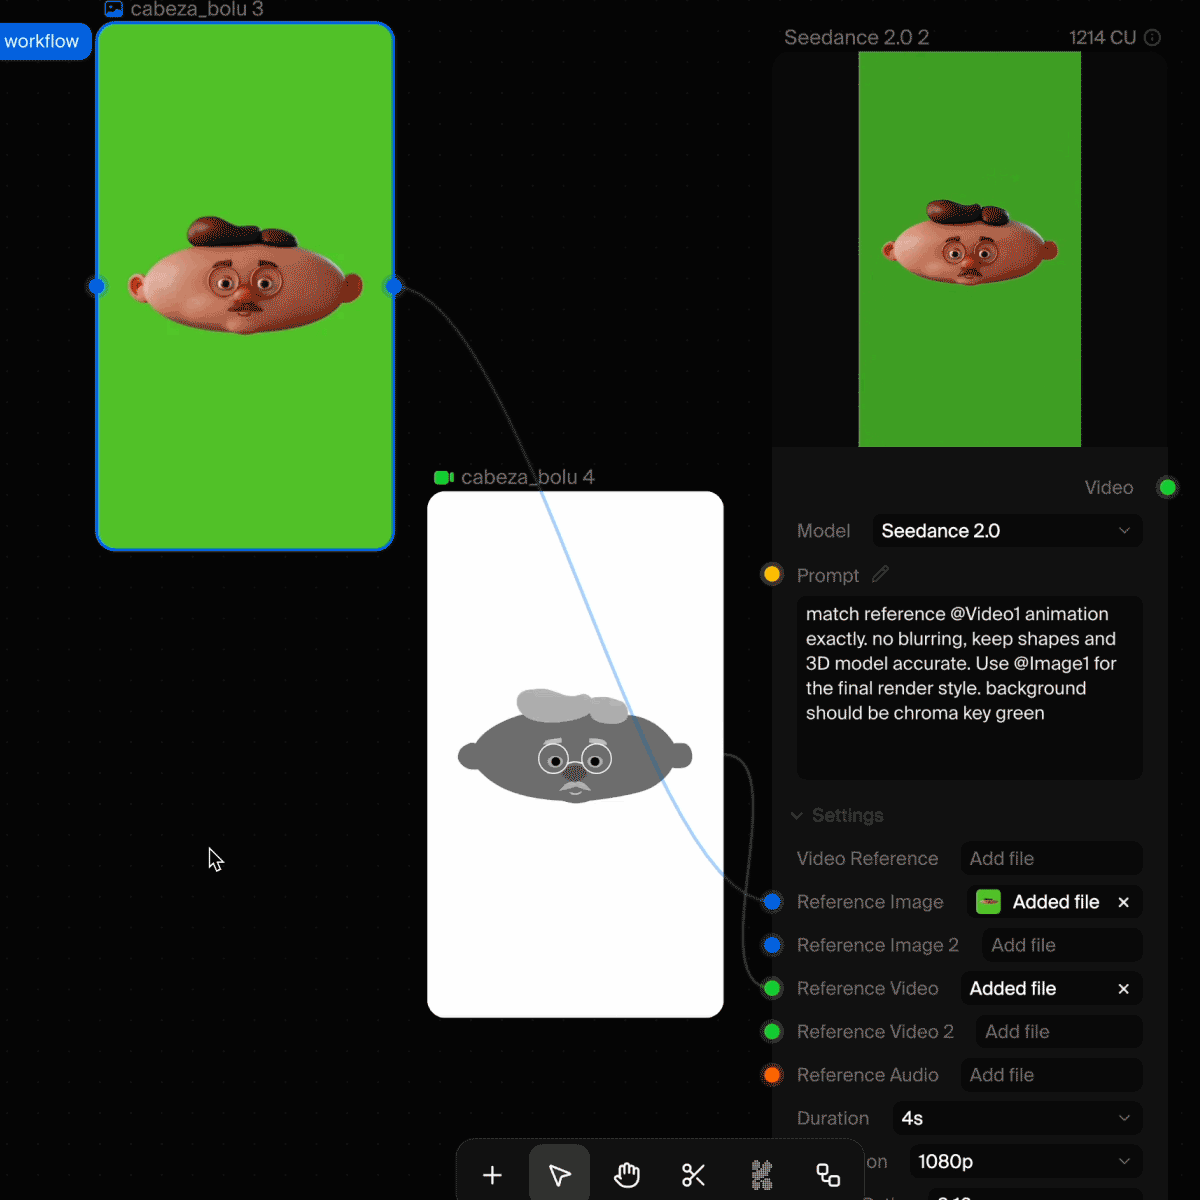The width and height of the screenshot is (1200, 1200).
Task: Click the connected nodes icon in toolbar
Action: click(x=828, y=1175)
